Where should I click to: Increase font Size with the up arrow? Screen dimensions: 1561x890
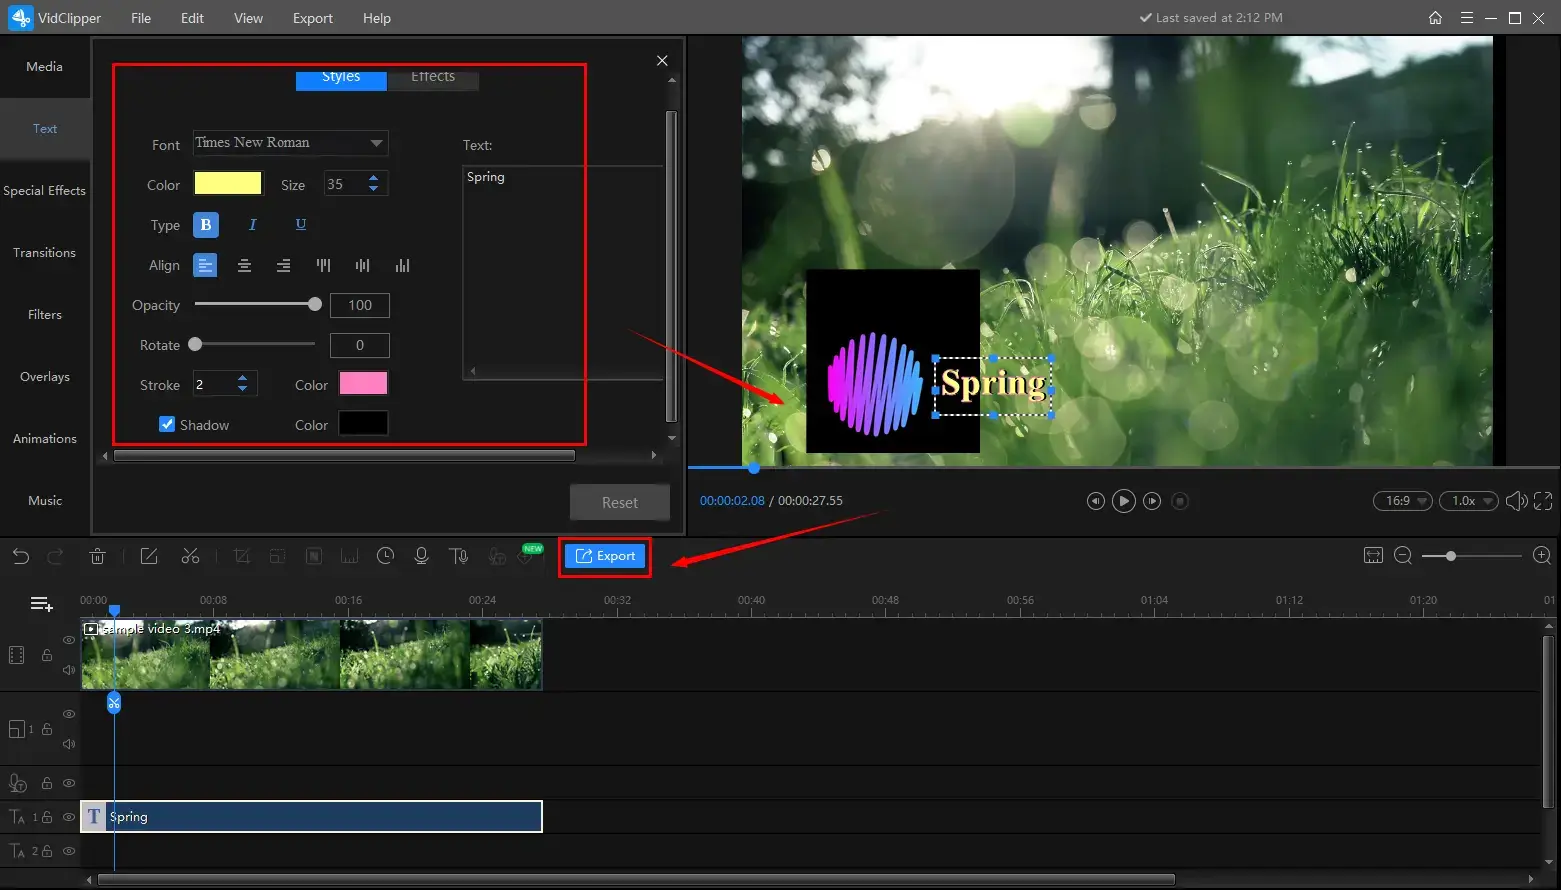(373, 178)
